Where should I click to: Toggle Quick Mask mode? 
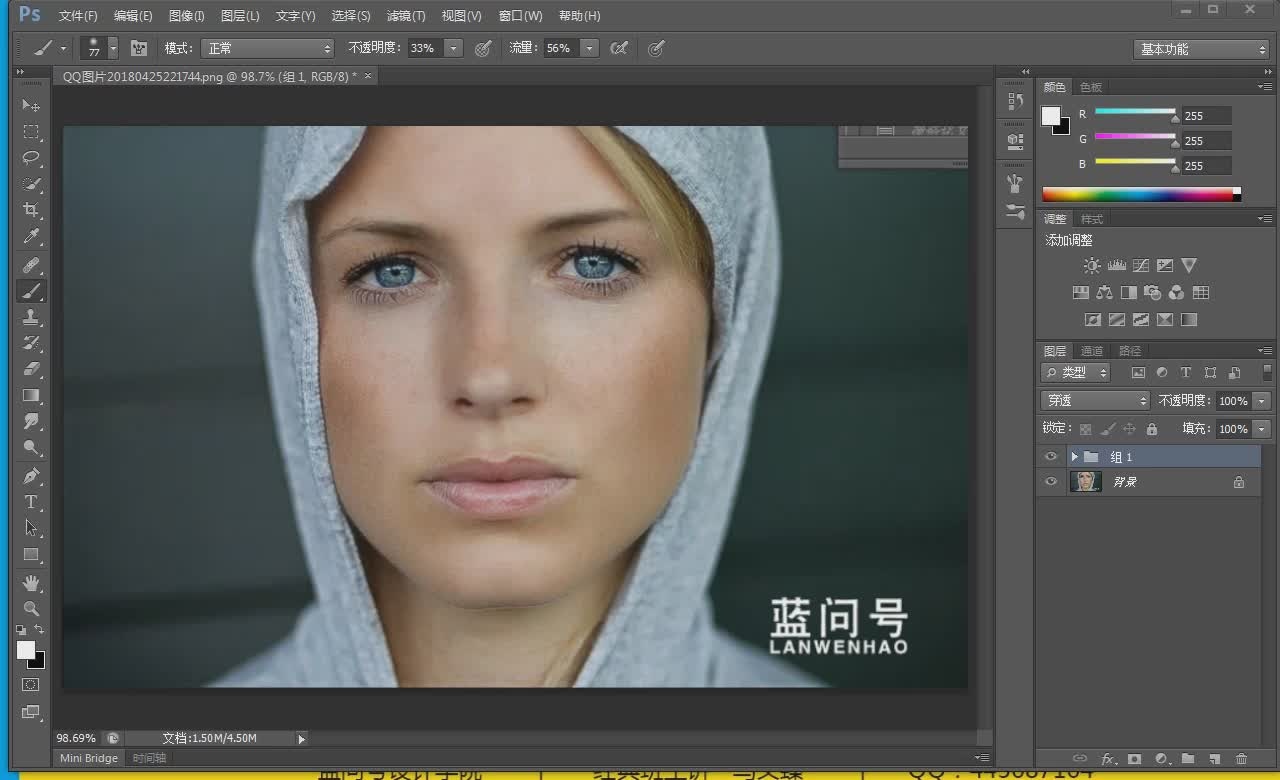click(x=31, y=685)
